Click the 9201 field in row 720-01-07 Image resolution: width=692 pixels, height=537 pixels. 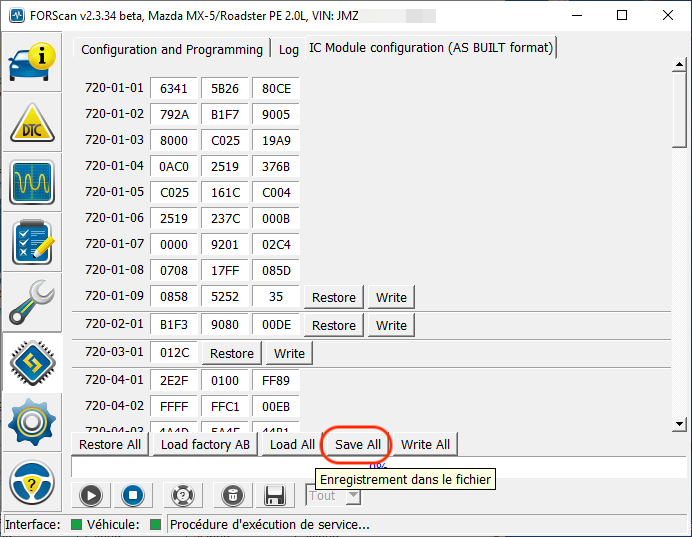(x=225, y=245)
